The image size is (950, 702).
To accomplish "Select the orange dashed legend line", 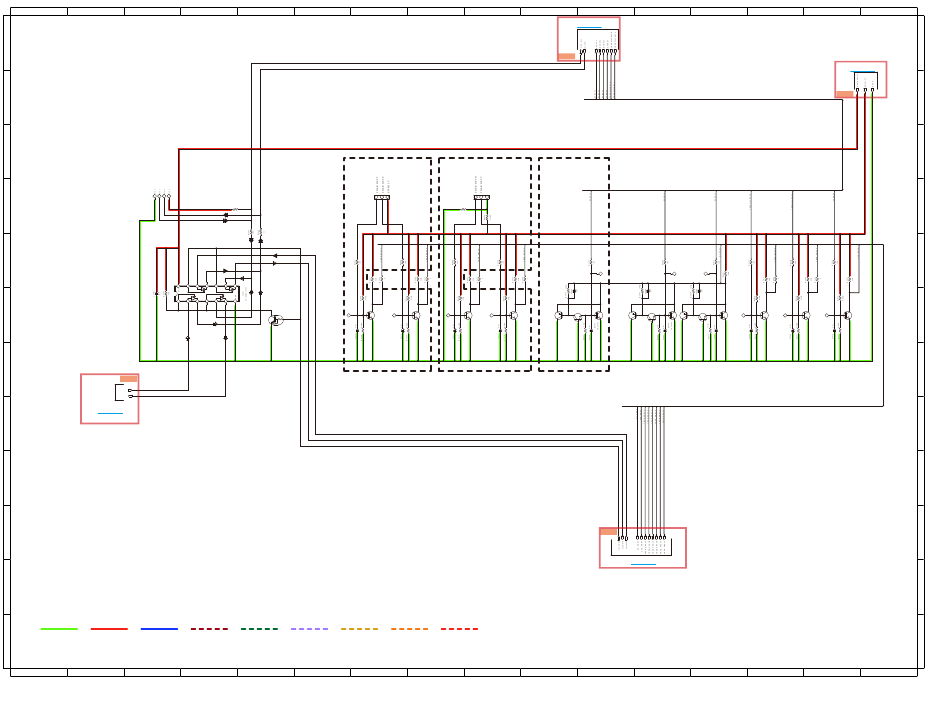I will (x=410, y=629).
